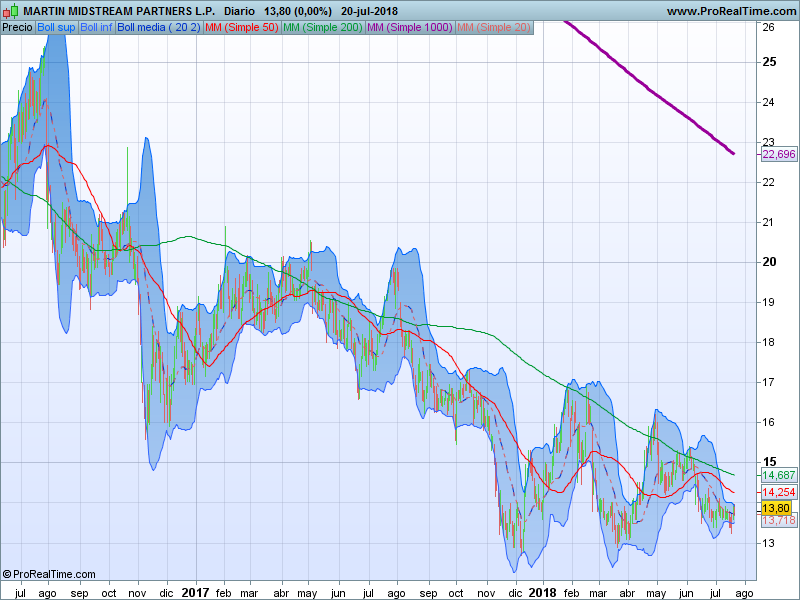Select the Boll sup legend label
This screenshot has height=600, width=800.
(56, 28)
